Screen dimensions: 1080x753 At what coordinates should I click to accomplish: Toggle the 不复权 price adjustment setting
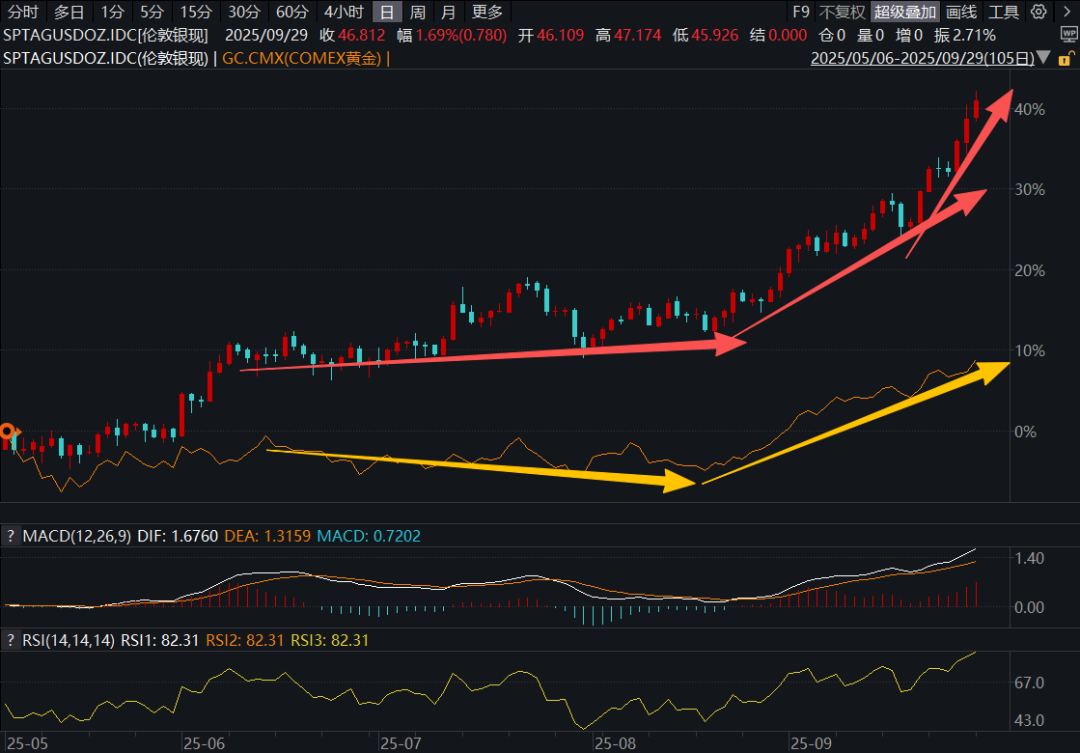(x=843, y=12)
